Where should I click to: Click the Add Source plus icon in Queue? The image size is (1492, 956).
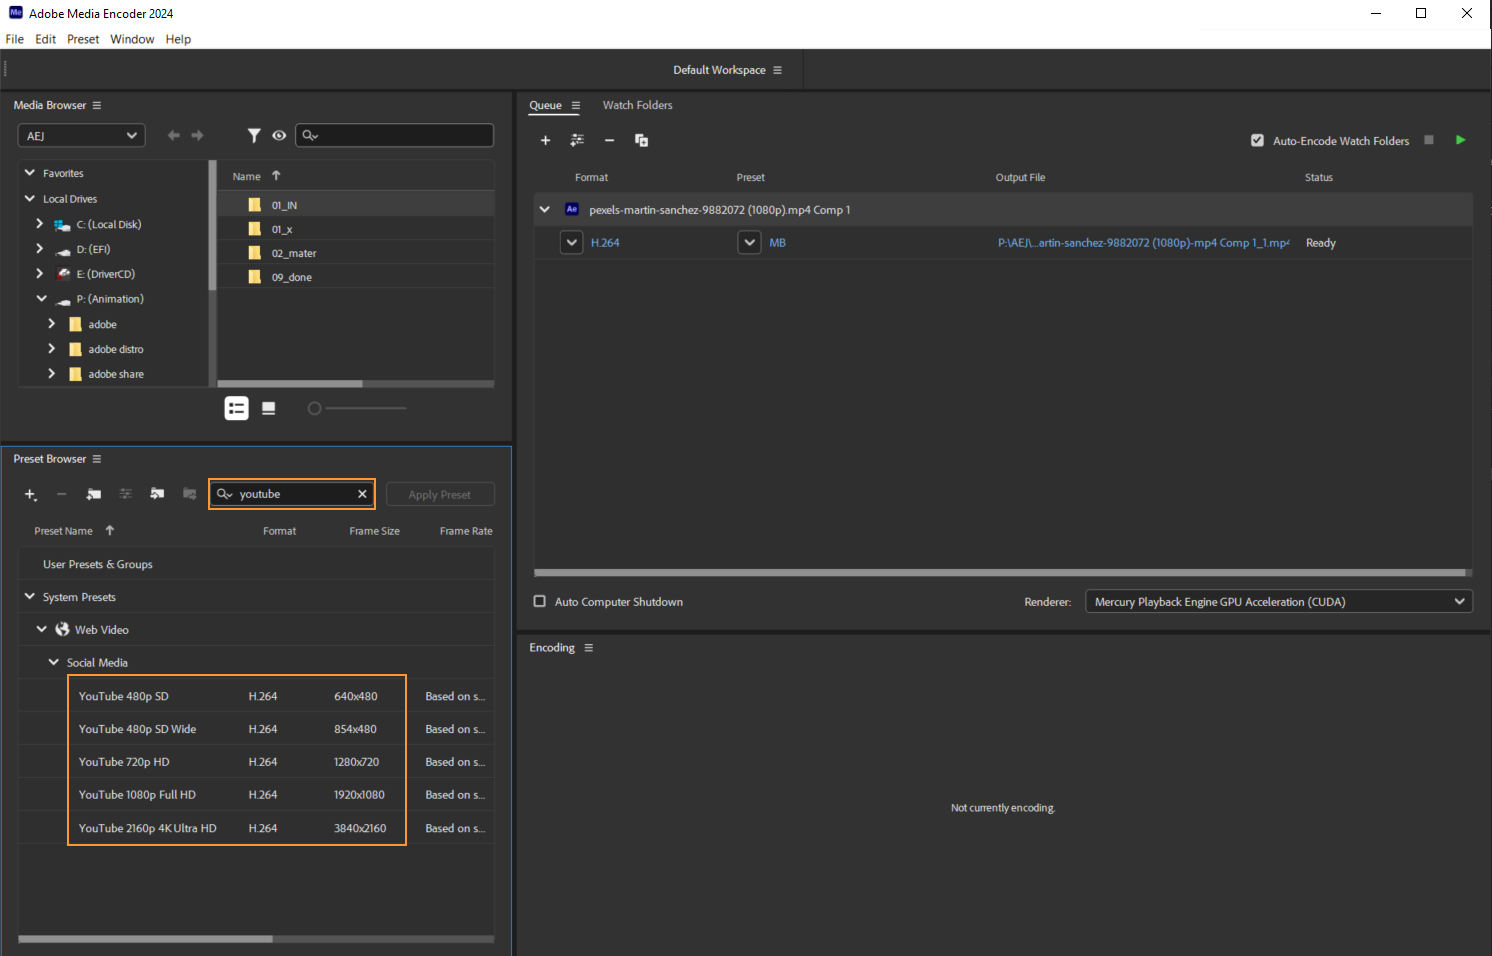point(545,141)
